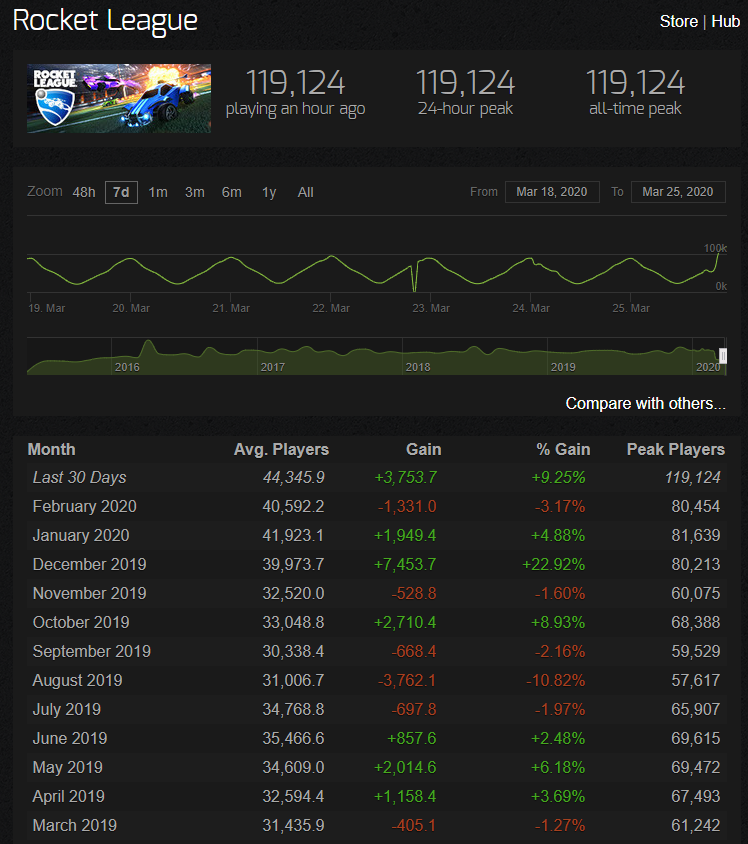Select the February 2020 row label
The image size is (748, 844).
tap(84, 507)
